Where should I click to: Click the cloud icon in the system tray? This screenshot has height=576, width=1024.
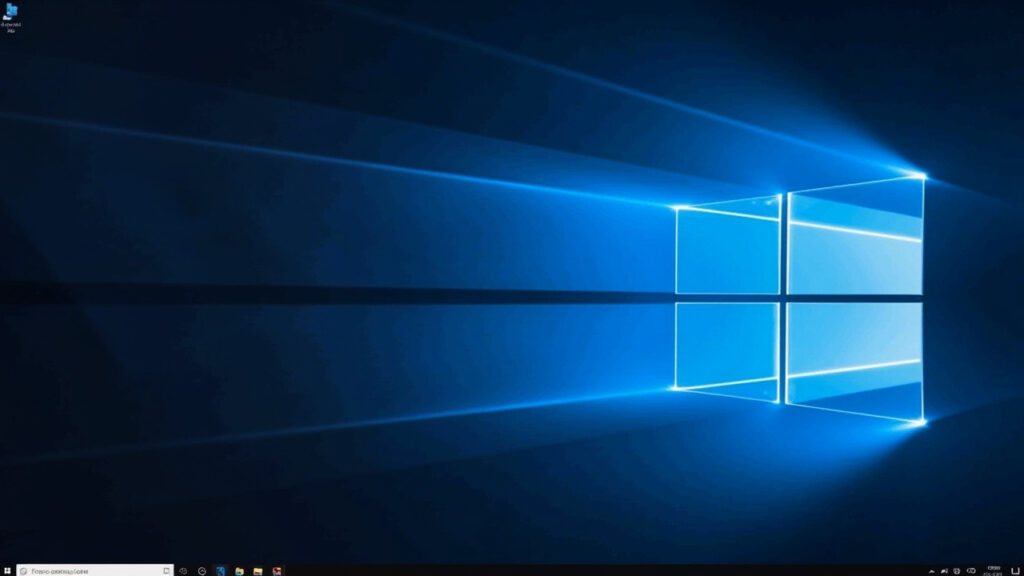(971, 570)
